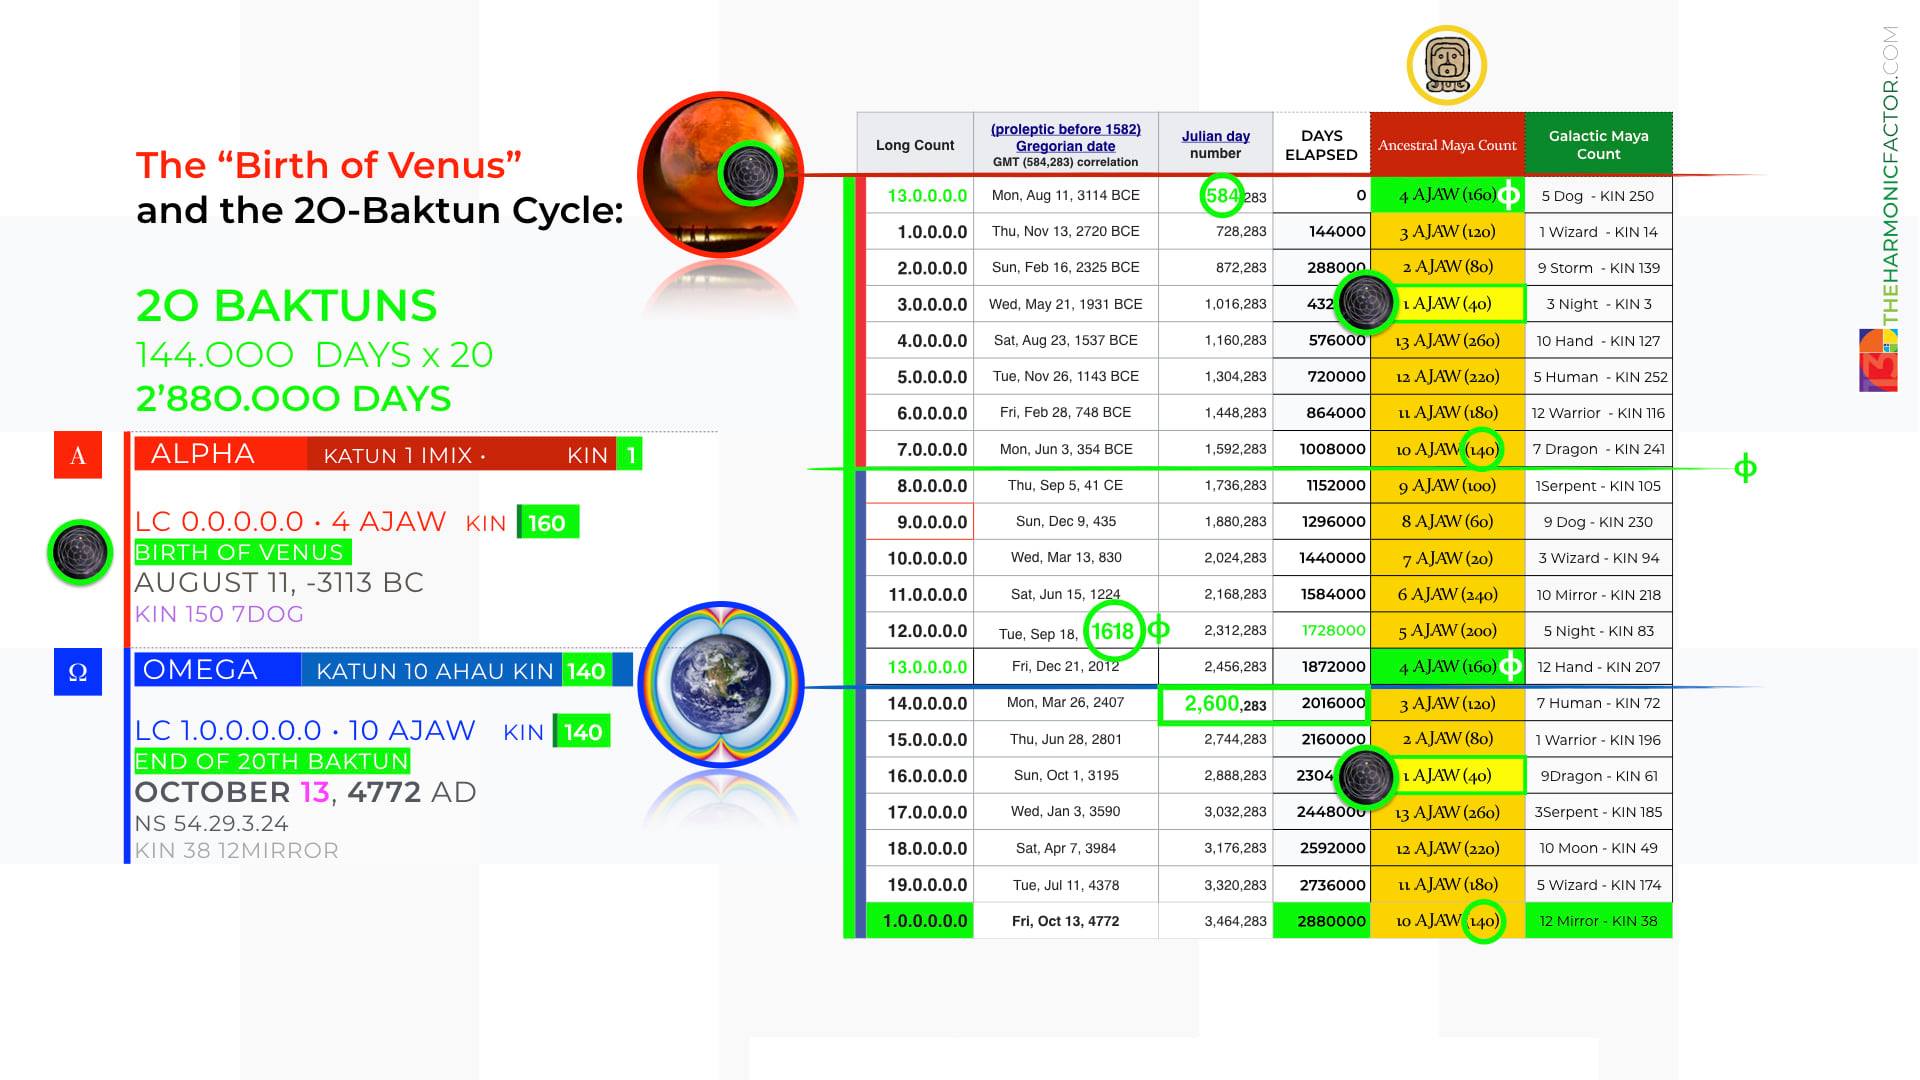Click '6 AJAW (240)' cell
1920x1080 pixels.
coord(1447,594)
